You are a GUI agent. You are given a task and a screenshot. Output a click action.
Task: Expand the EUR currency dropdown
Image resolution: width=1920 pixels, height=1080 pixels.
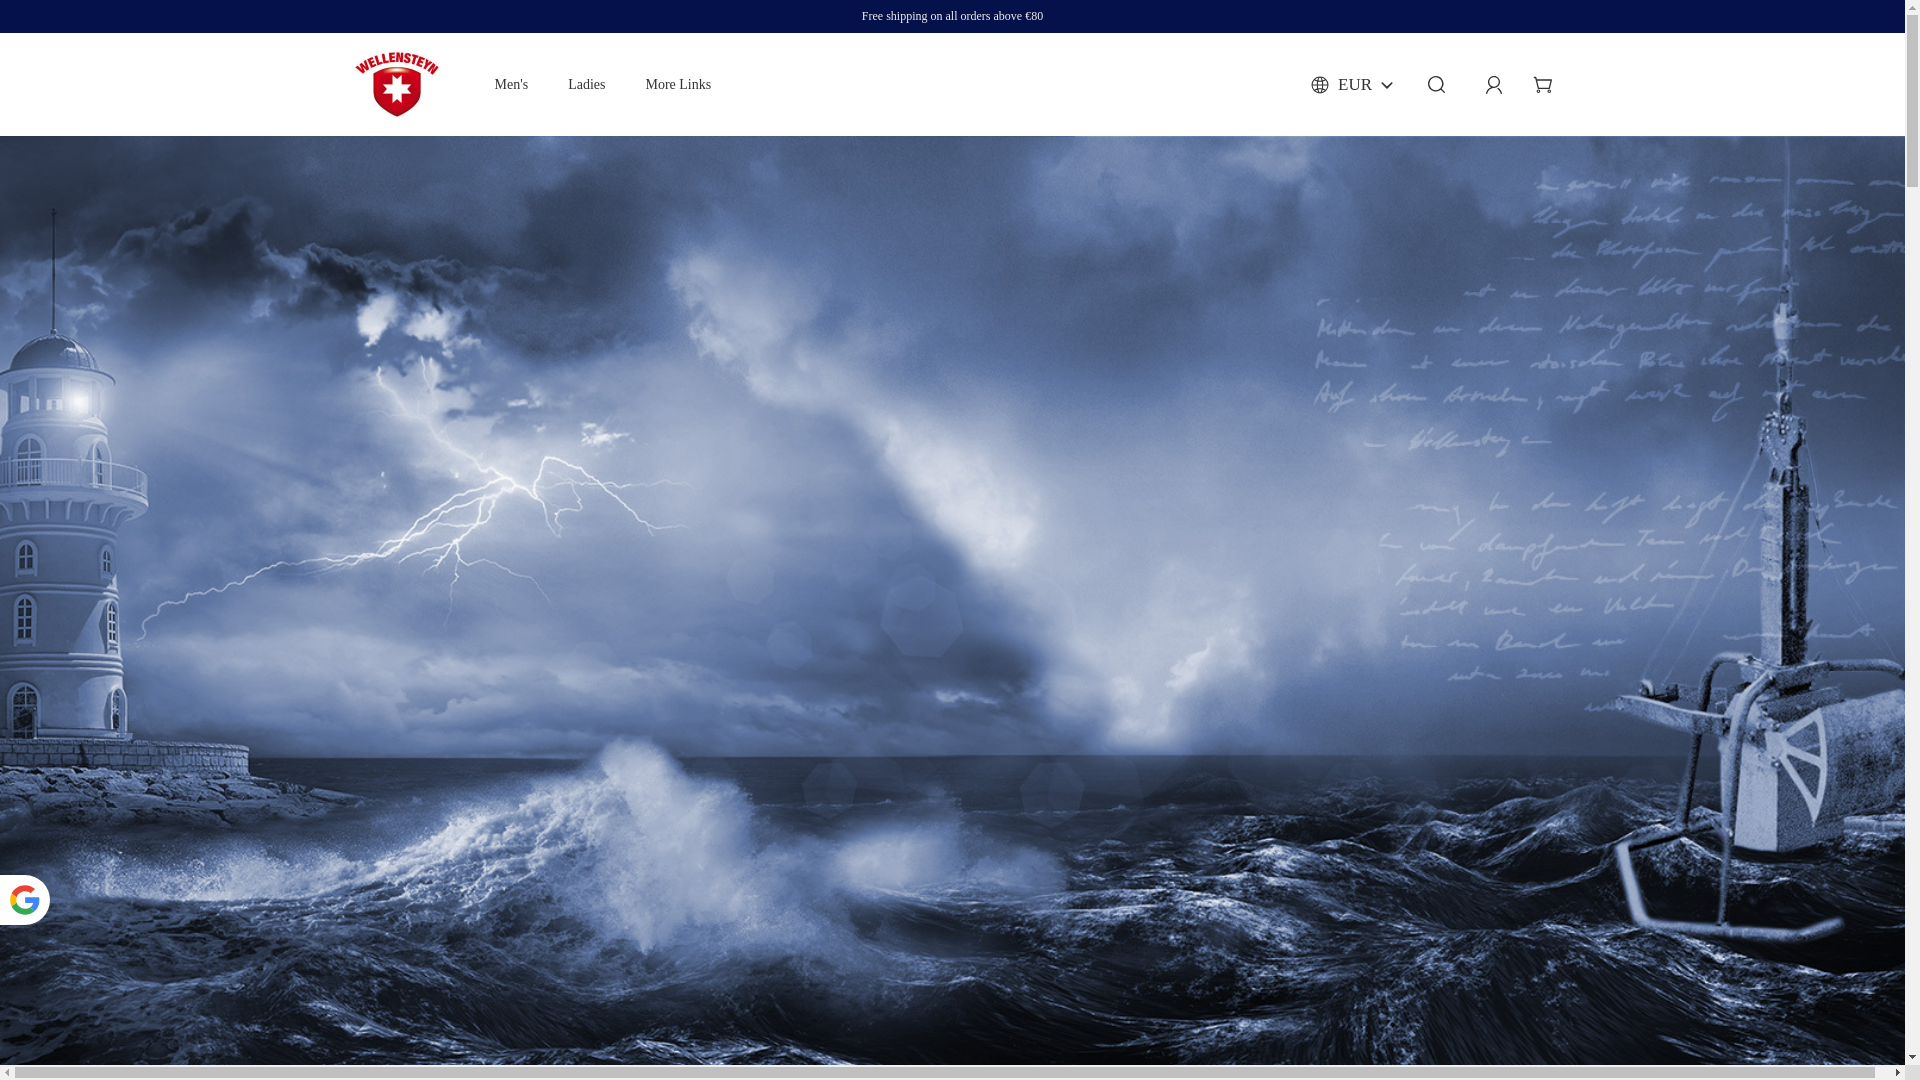[1352, 85]
